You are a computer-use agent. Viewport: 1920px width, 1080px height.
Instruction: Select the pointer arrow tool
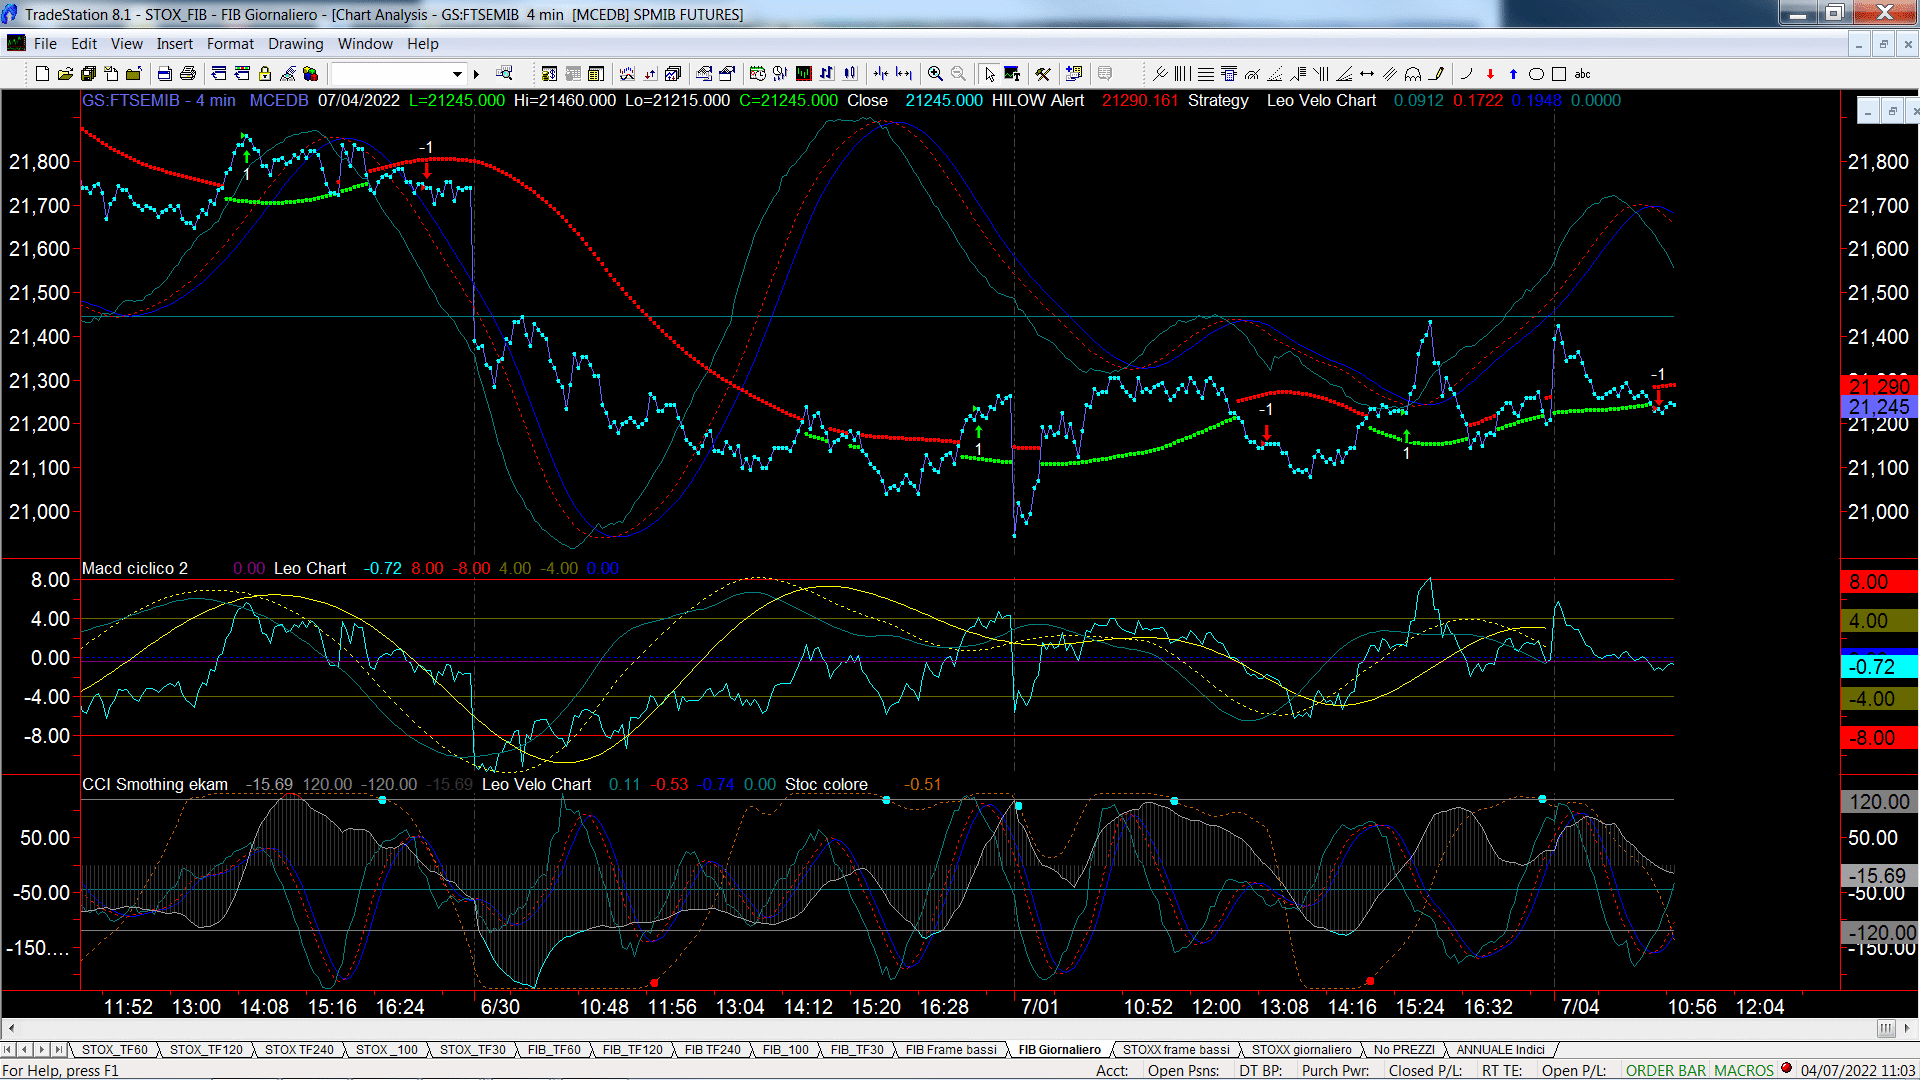tap(989, 73)
